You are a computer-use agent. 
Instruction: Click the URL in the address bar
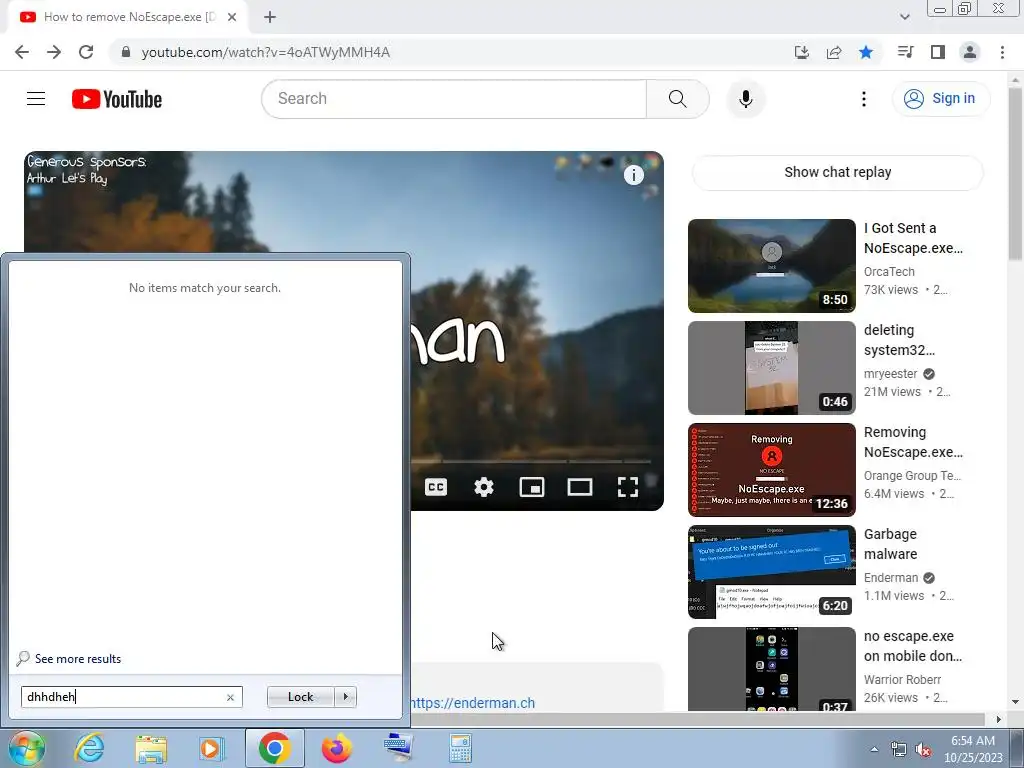tap(266, 52)
